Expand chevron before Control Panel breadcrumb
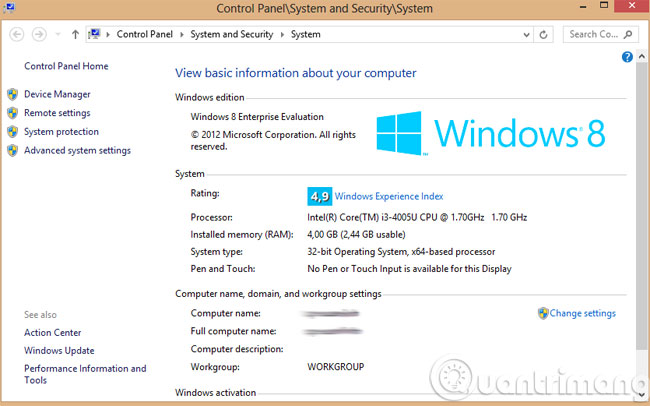Screen dimensions: 650x406 click(108, 34)
